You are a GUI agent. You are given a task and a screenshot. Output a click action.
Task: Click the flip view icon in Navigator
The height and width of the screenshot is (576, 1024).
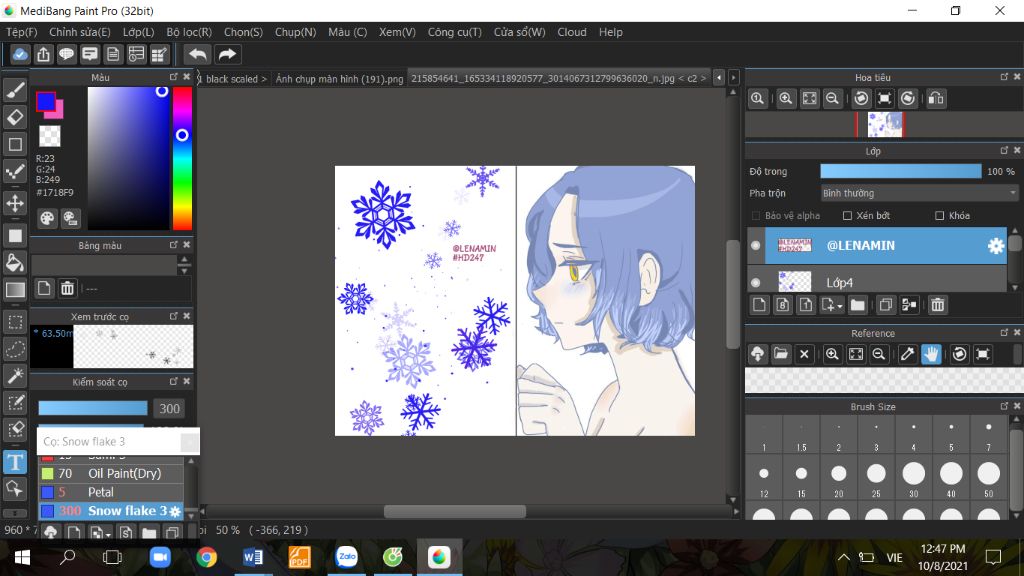coord(936,99)
